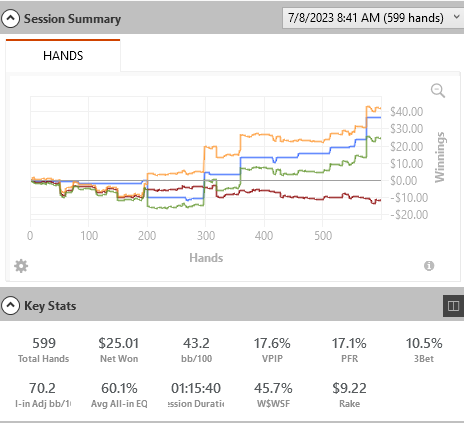Screen dimensions: 464x423
Task: Open graph settings gear icon
Action: 21,266
